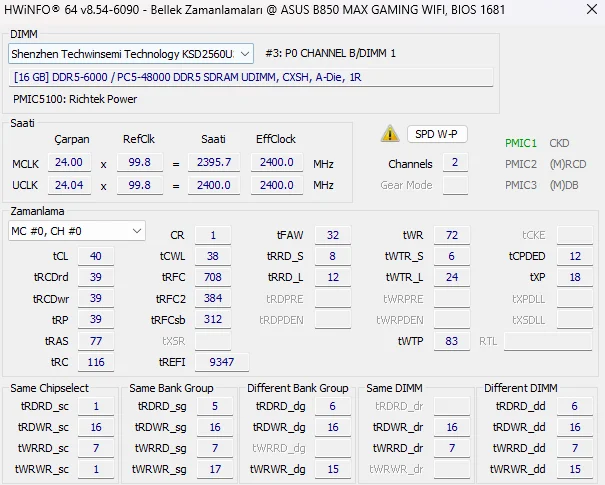Click the tRRD_L value 12
605x485 pixels.
click(333, 277)
